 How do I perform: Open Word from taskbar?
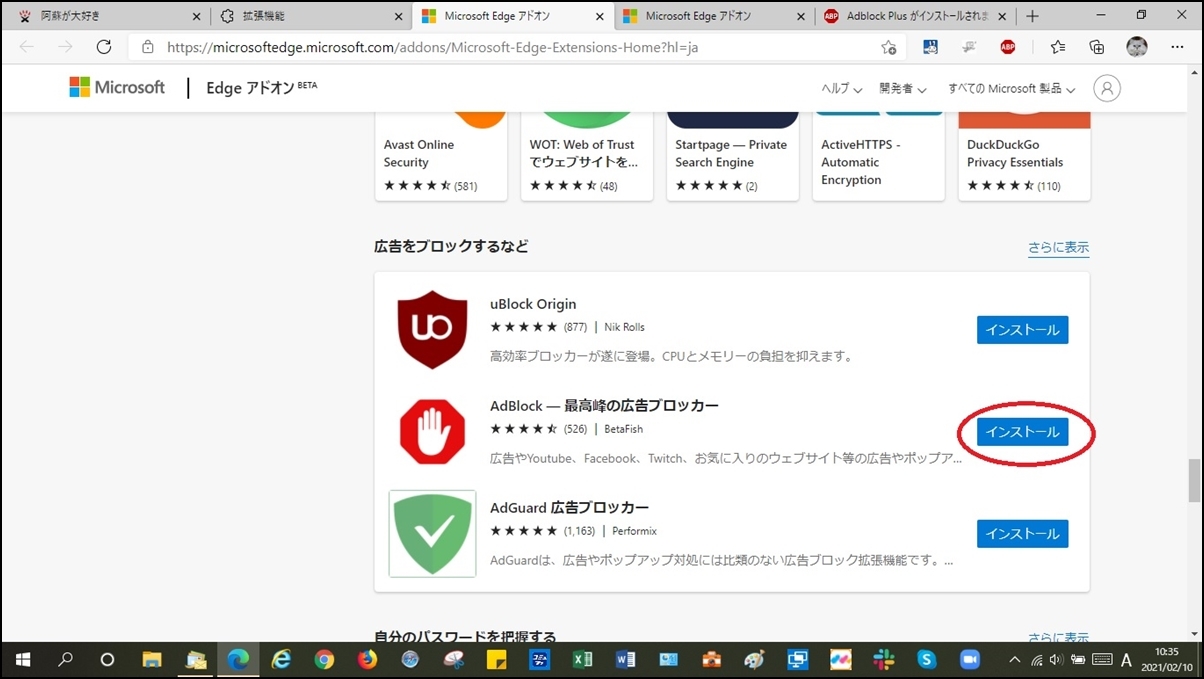[626, 660]
